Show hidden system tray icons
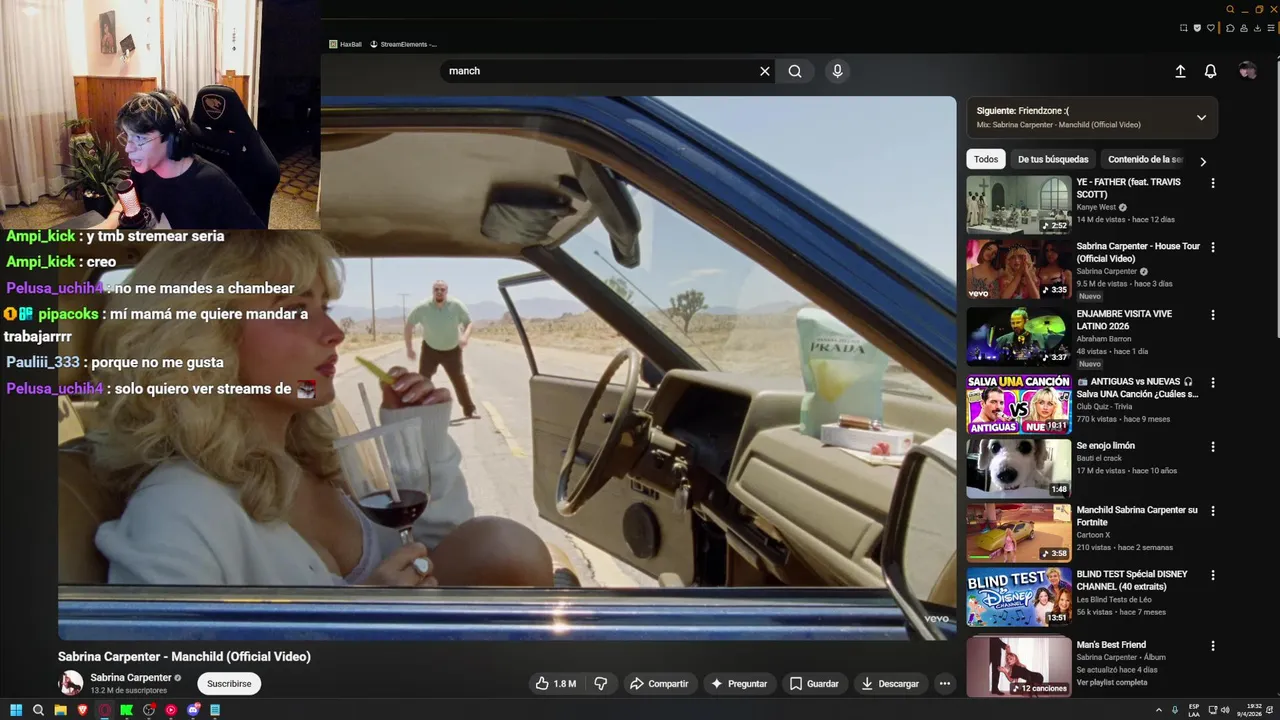Screen dimensions: 1280x720 coord(1159,710)
